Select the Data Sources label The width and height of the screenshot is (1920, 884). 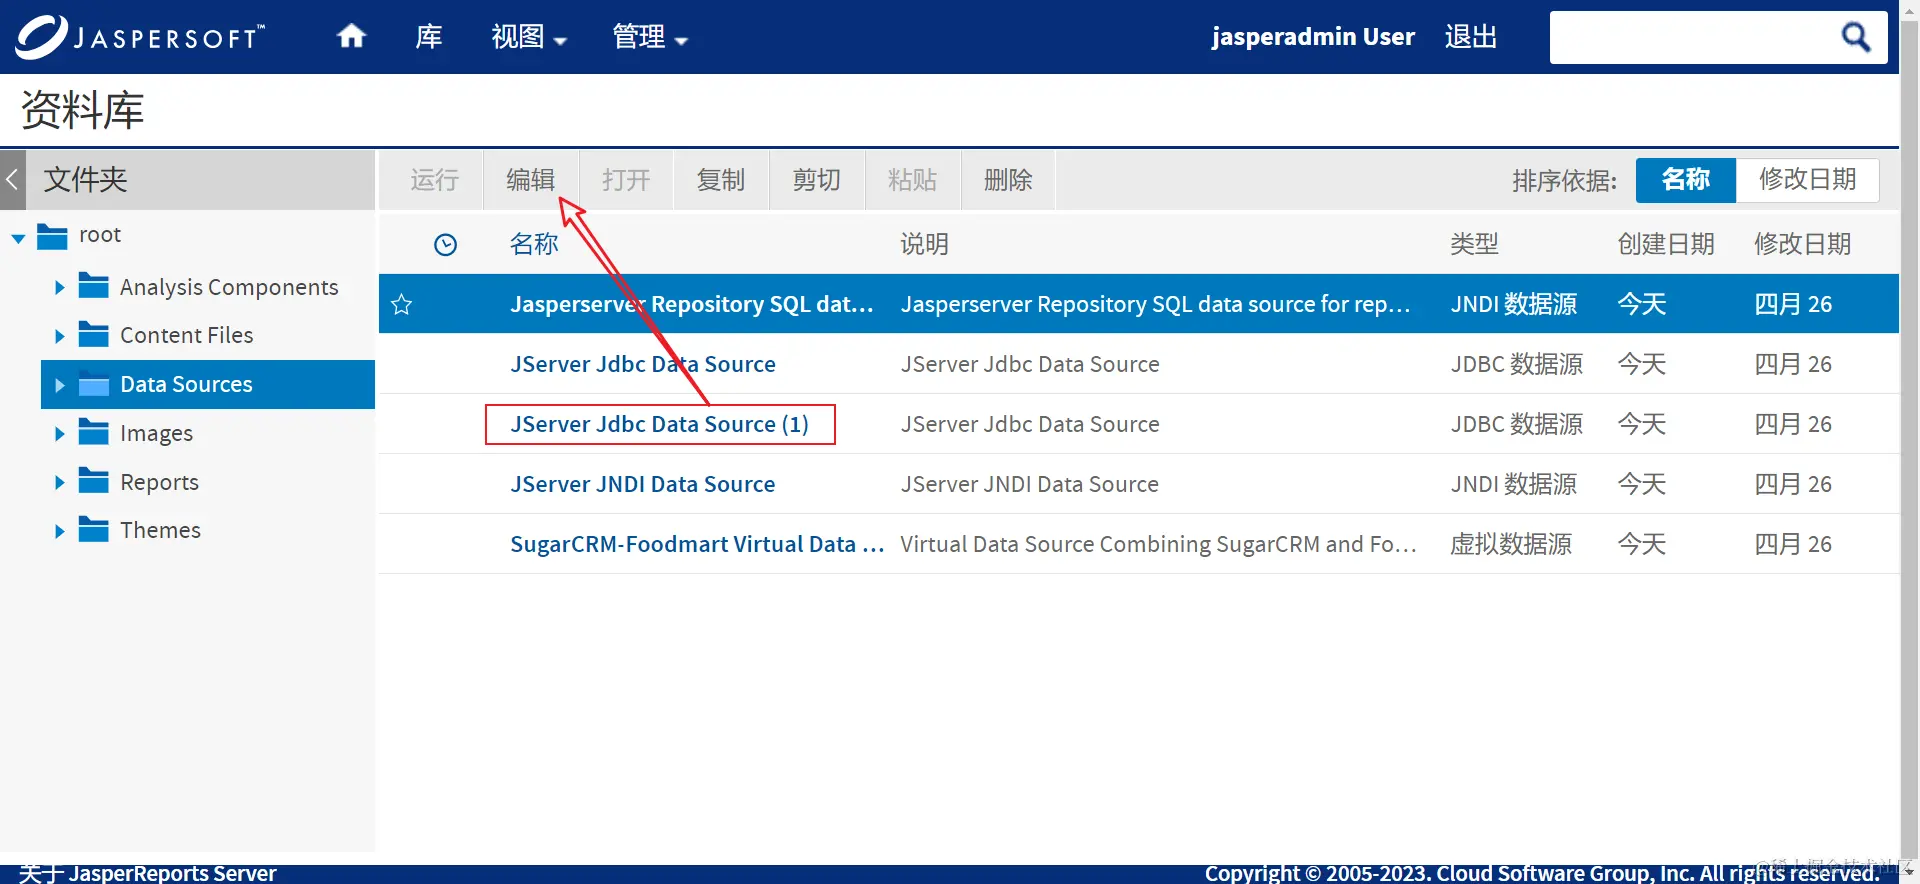click(x=186, y=384)
